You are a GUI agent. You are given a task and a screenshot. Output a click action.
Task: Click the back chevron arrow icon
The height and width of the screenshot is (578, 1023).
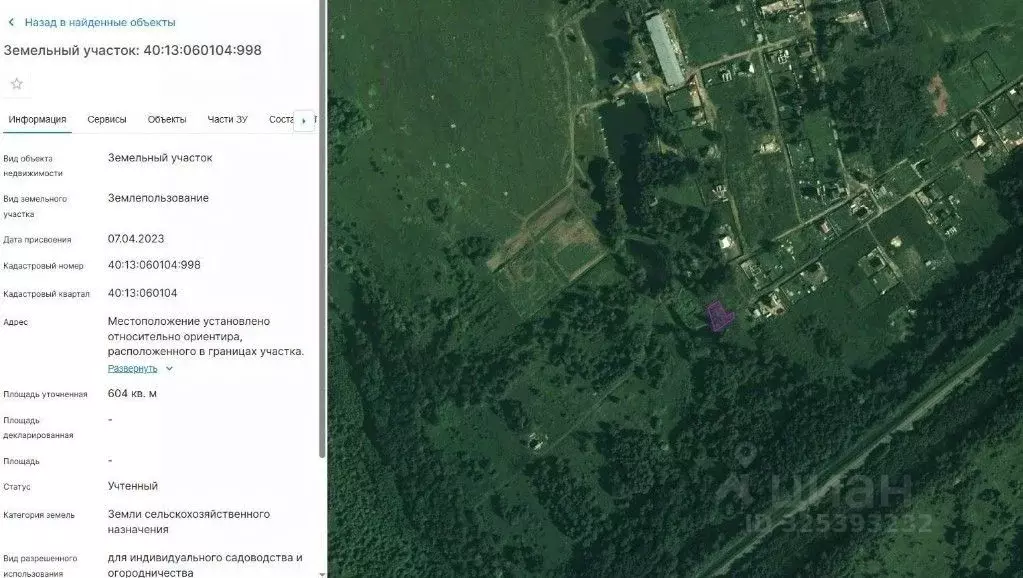tap(11, 22)
